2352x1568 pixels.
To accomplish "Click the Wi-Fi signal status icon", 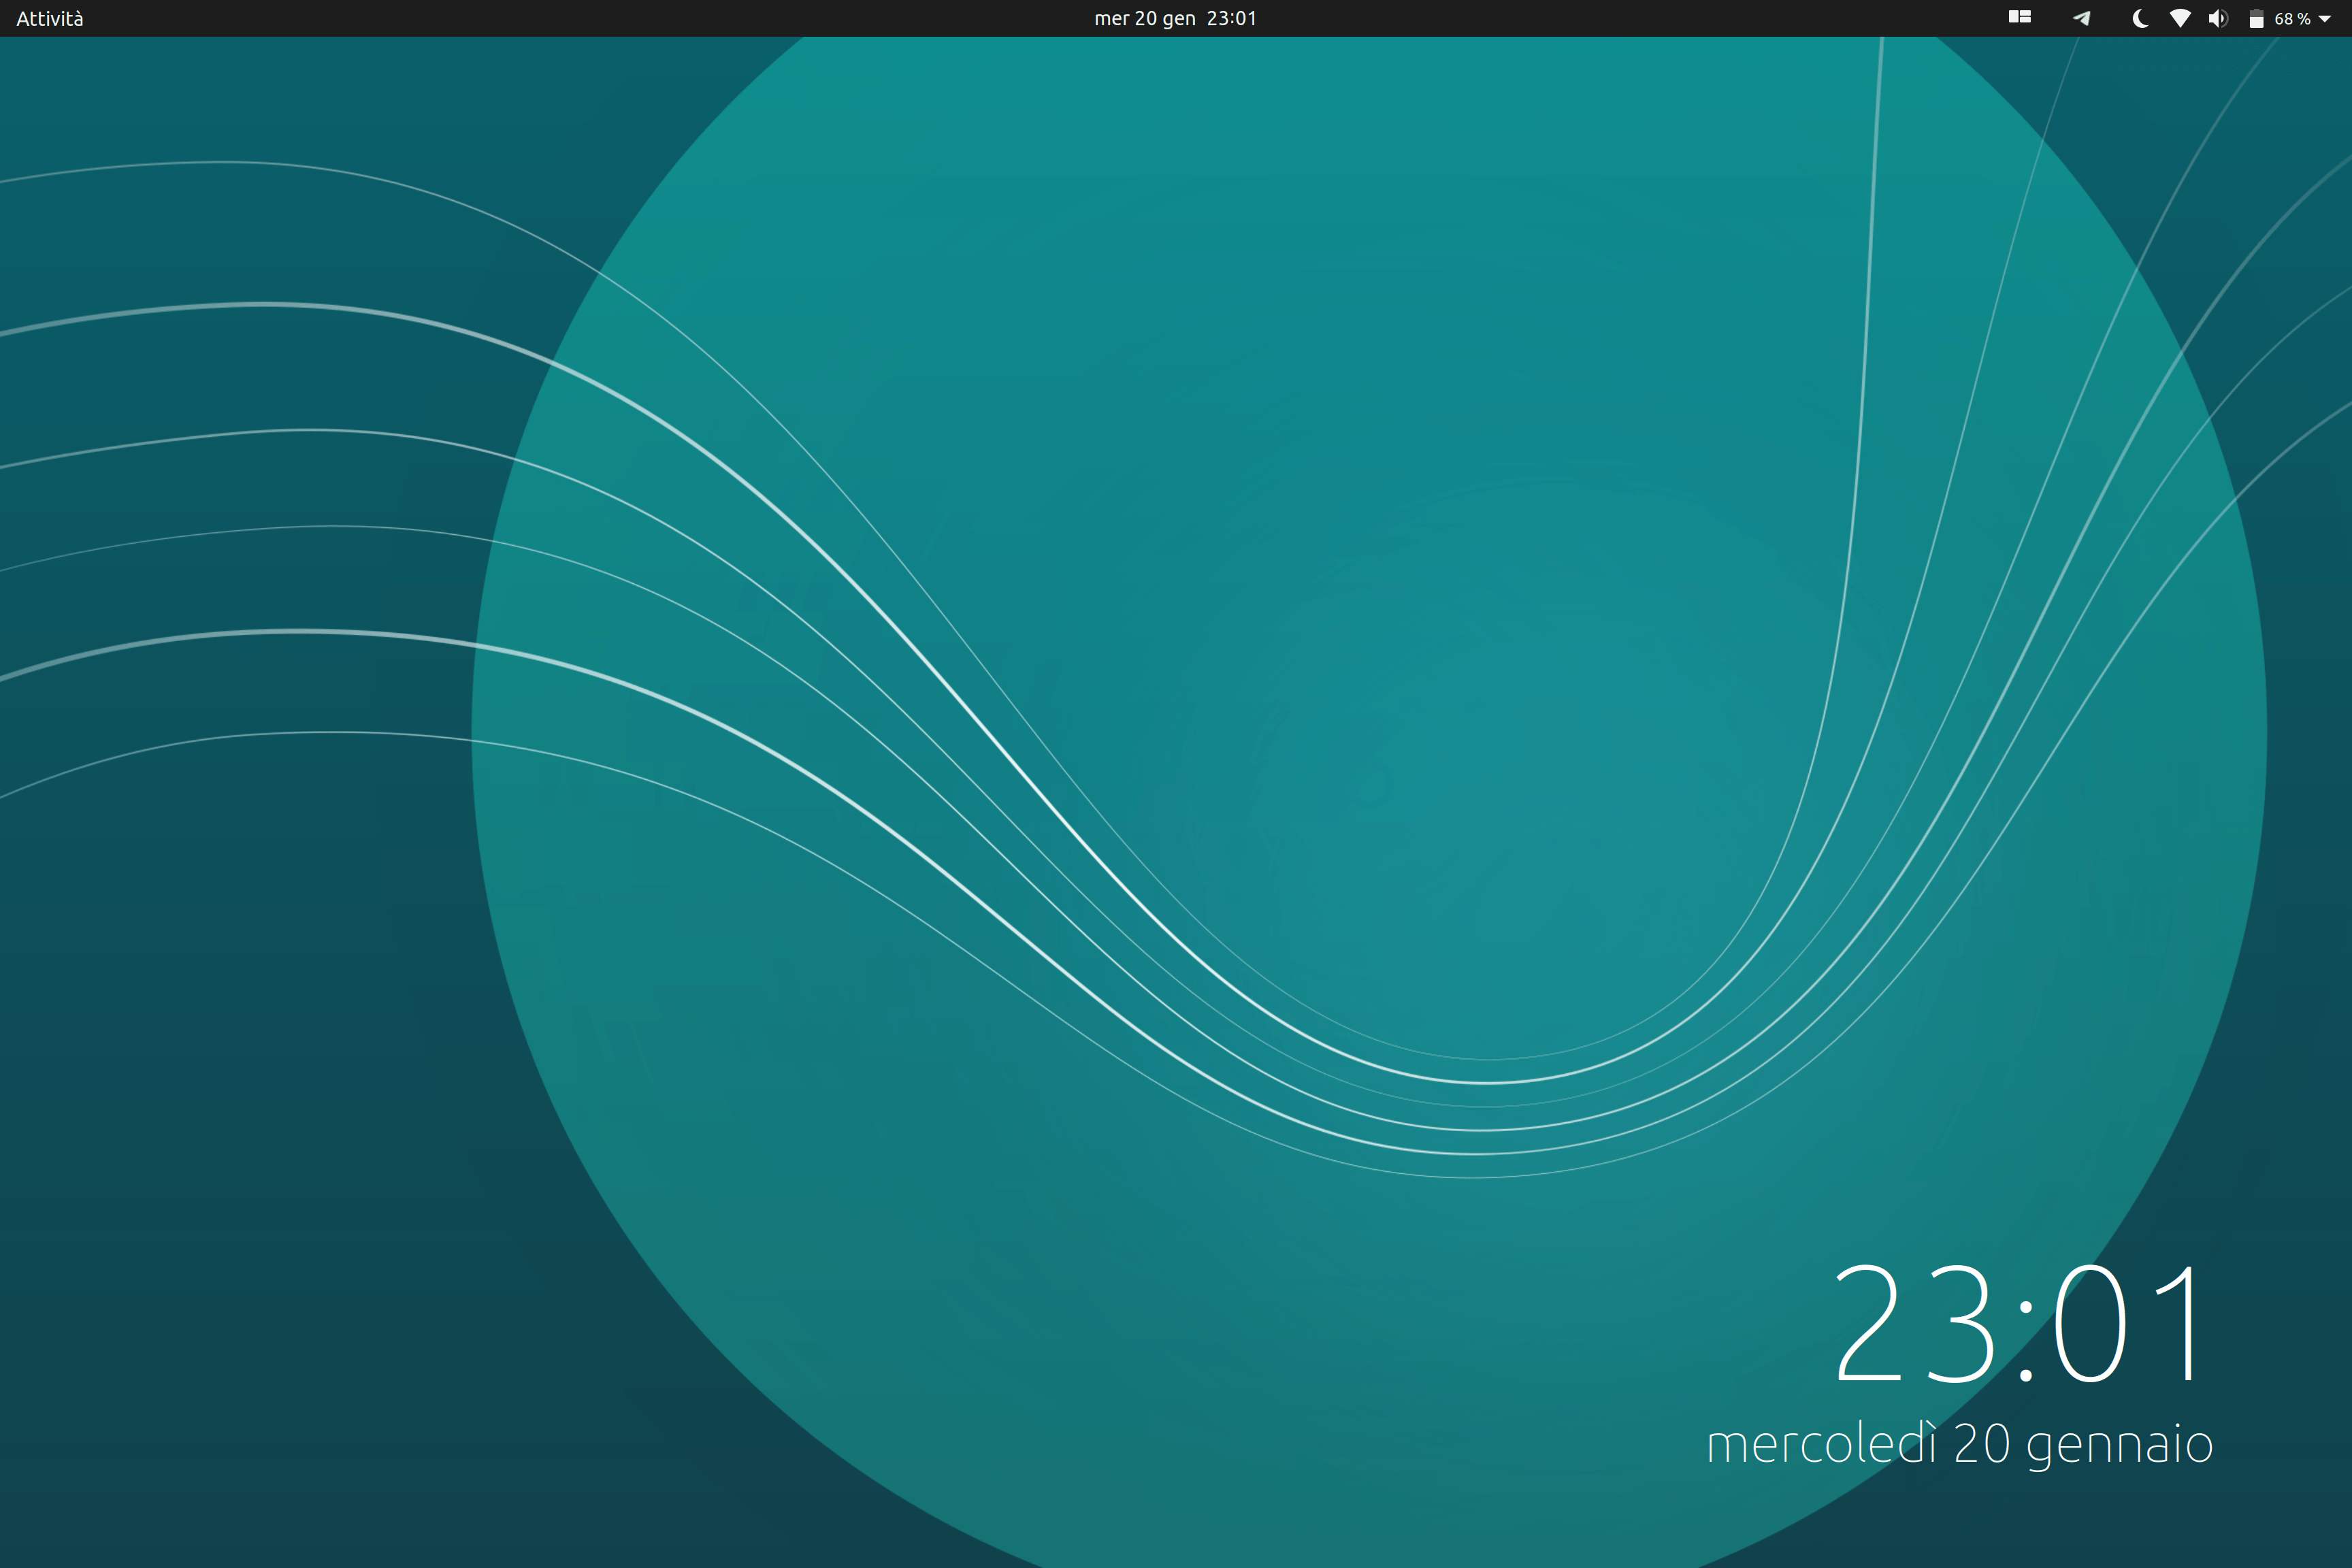I will (2180, 18).
